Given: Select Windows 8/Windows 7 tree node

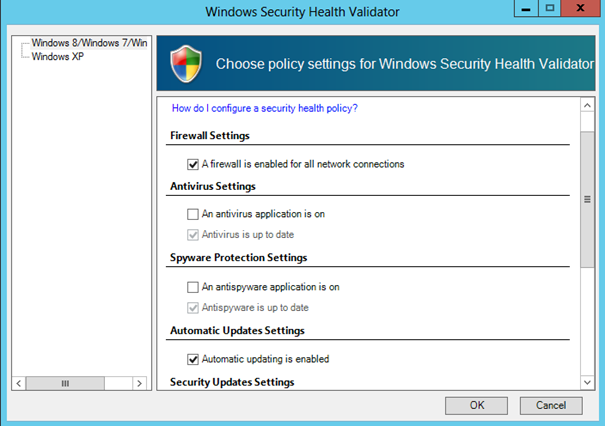Looking at the screenshot, I should point(89,43).
